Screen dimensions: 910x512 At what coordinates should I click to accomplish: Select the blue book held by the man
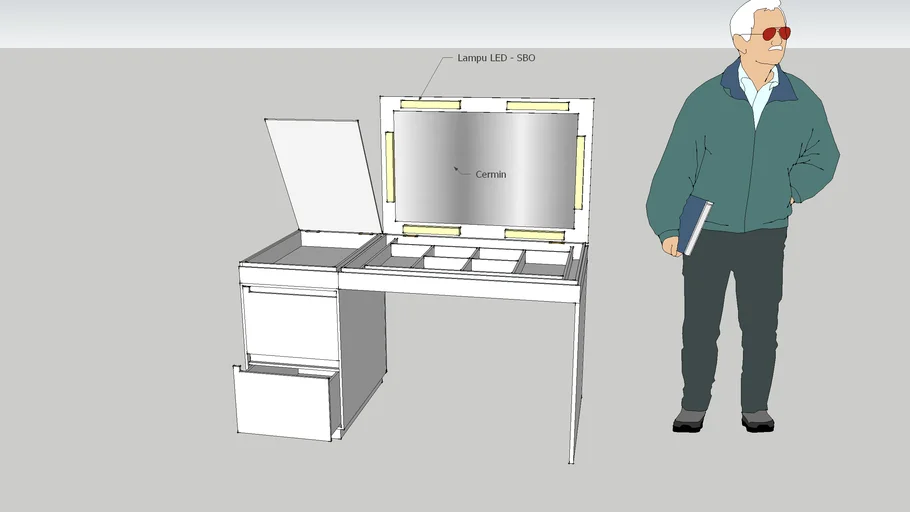click(x=694, y=225)
